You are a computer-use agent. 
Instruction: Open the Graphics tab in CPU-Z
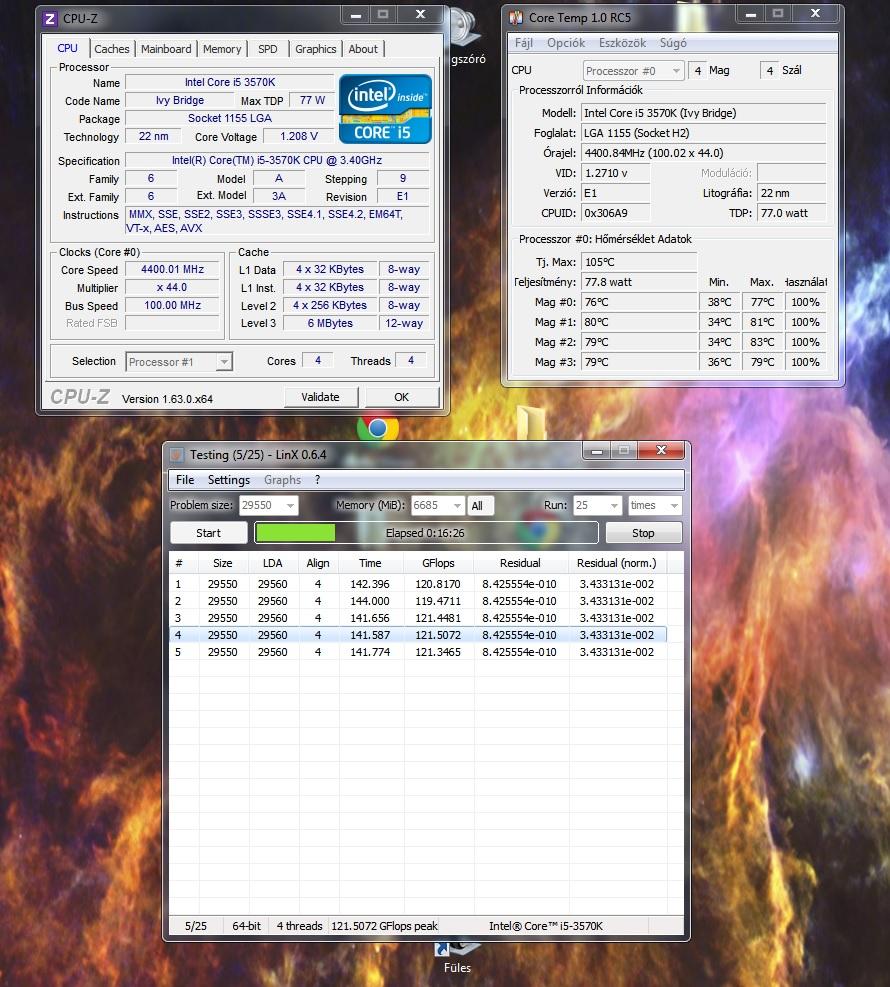(315, 49)
